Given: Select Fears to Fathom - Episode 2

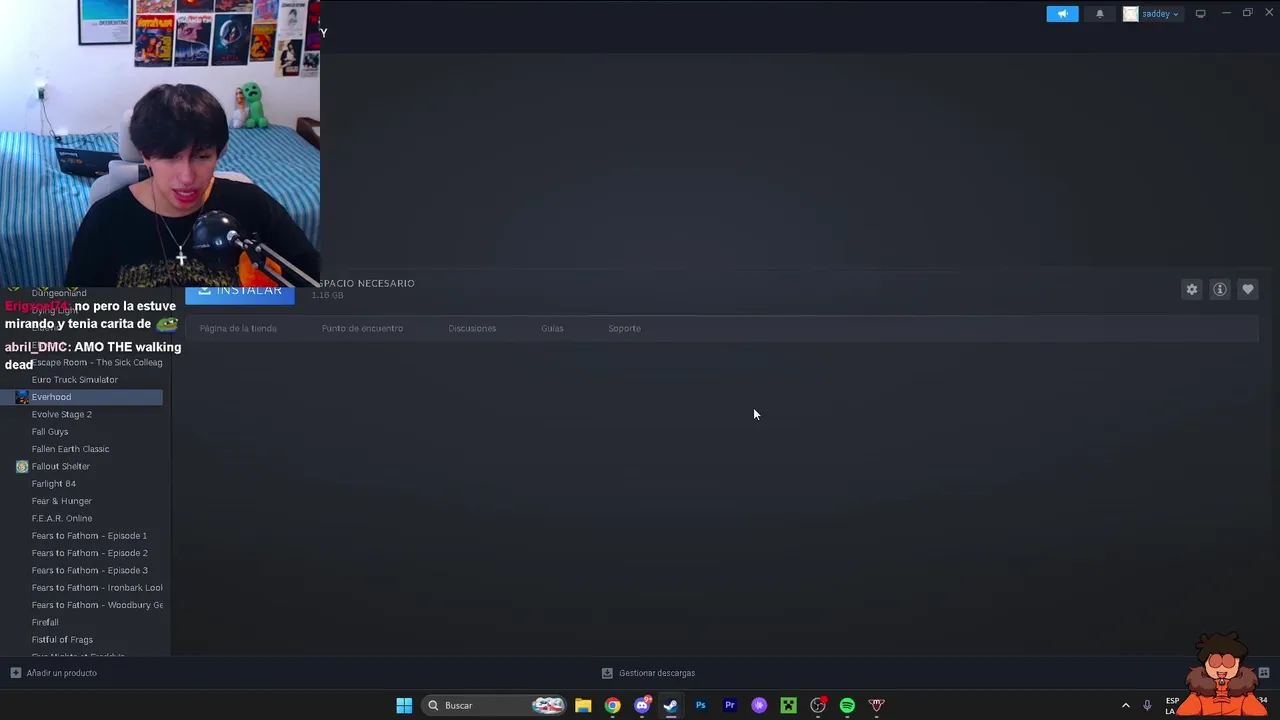Looking at the screenshot, I should (x=90, y=553).
